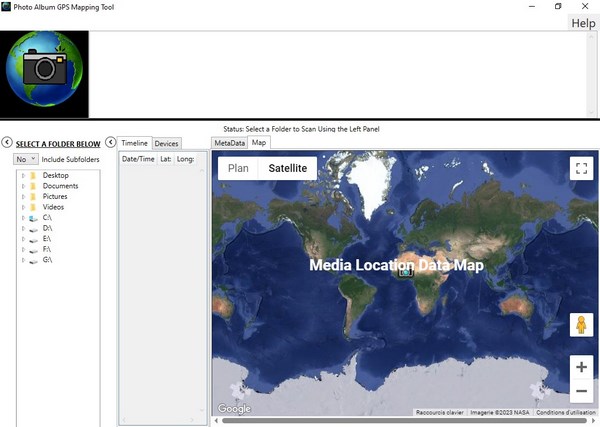600x427 pixels.
Task: Click the Include Subfolders label
Action: click(x=70, y=159)
